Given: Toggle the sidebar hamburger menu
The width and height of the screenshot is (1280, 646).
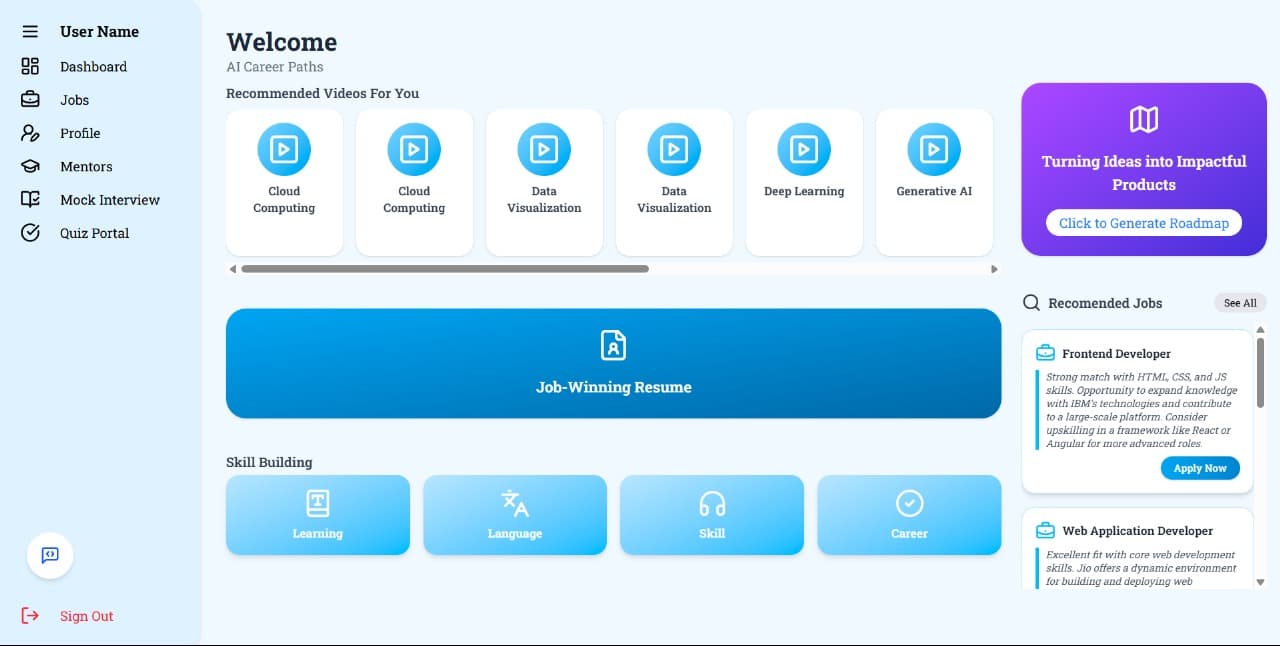Looking at the screenshot, I should tap(28, 30).
